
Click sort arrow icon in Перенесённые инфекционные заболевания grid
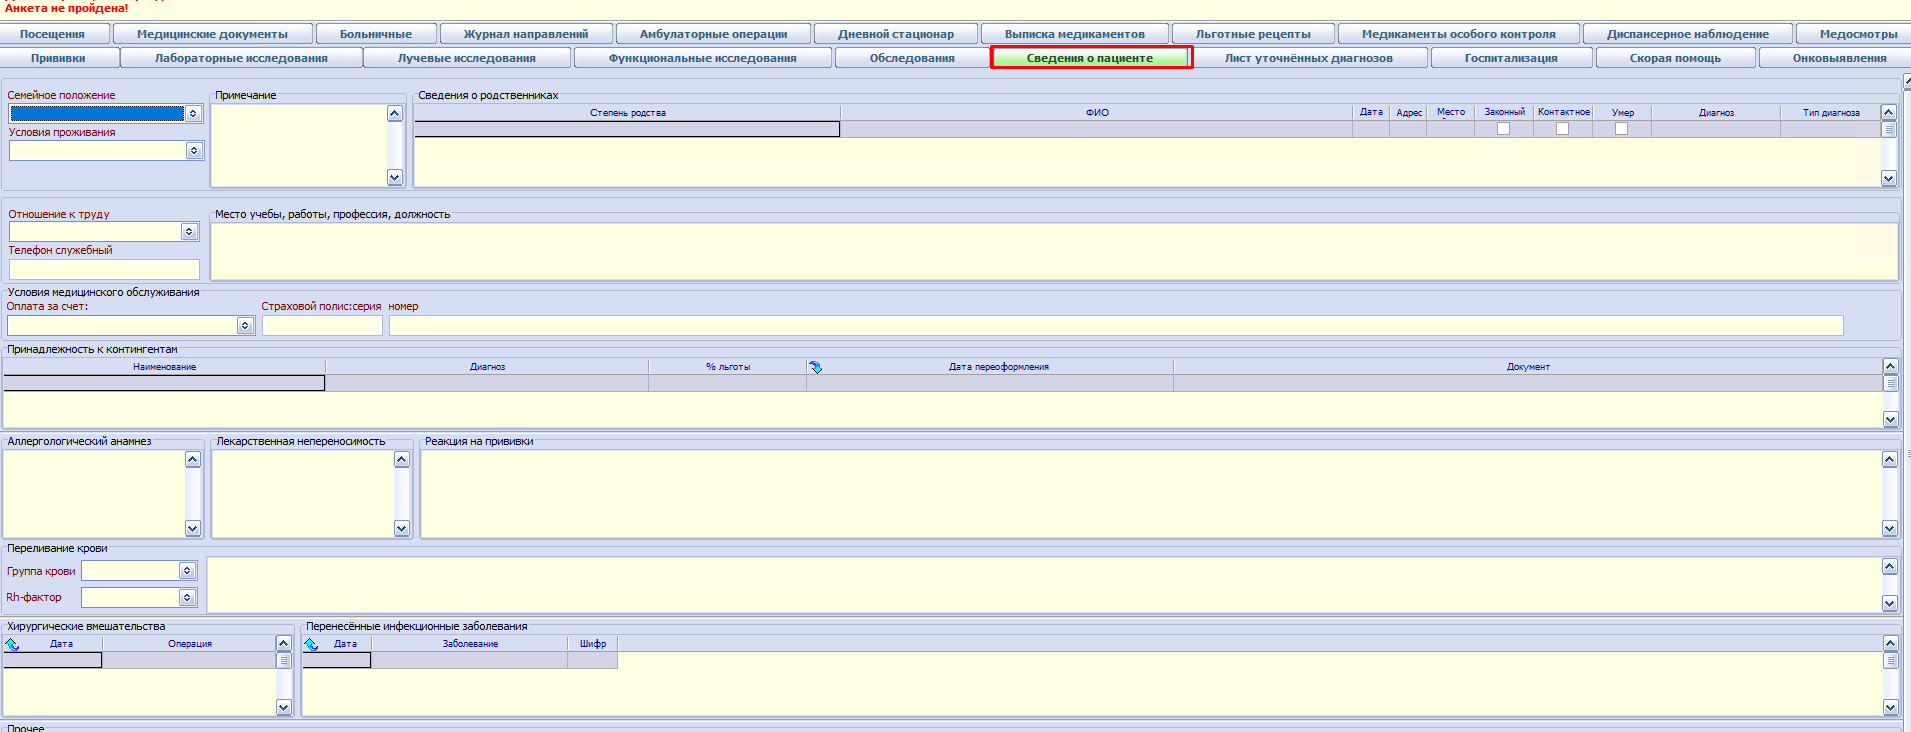[311, 644]
